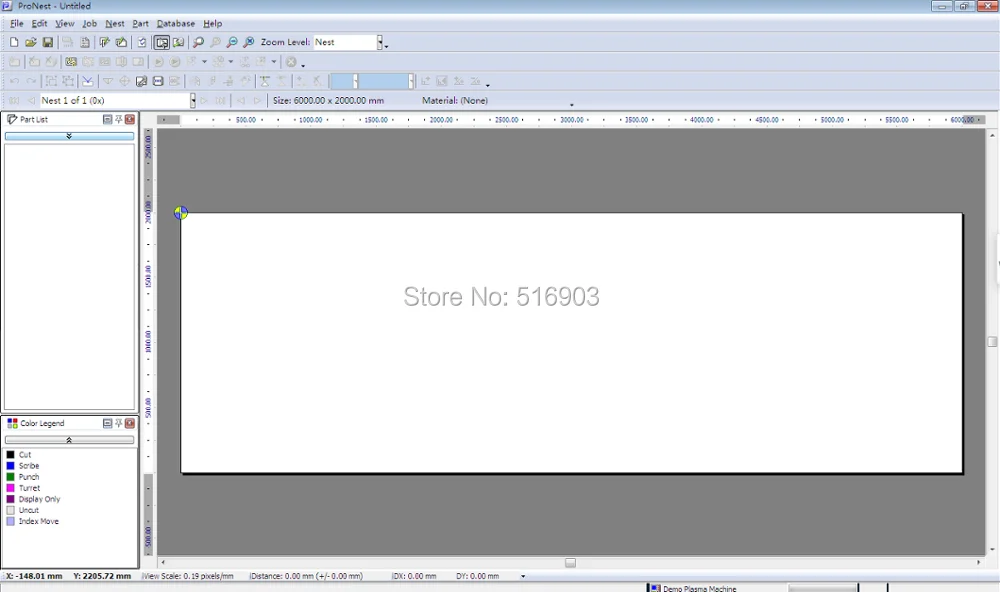The width and height of the screenshot is (1000, 592).
Task: Click the "DX: 0.00 mm" status entry
Action: tap(415, 576)
